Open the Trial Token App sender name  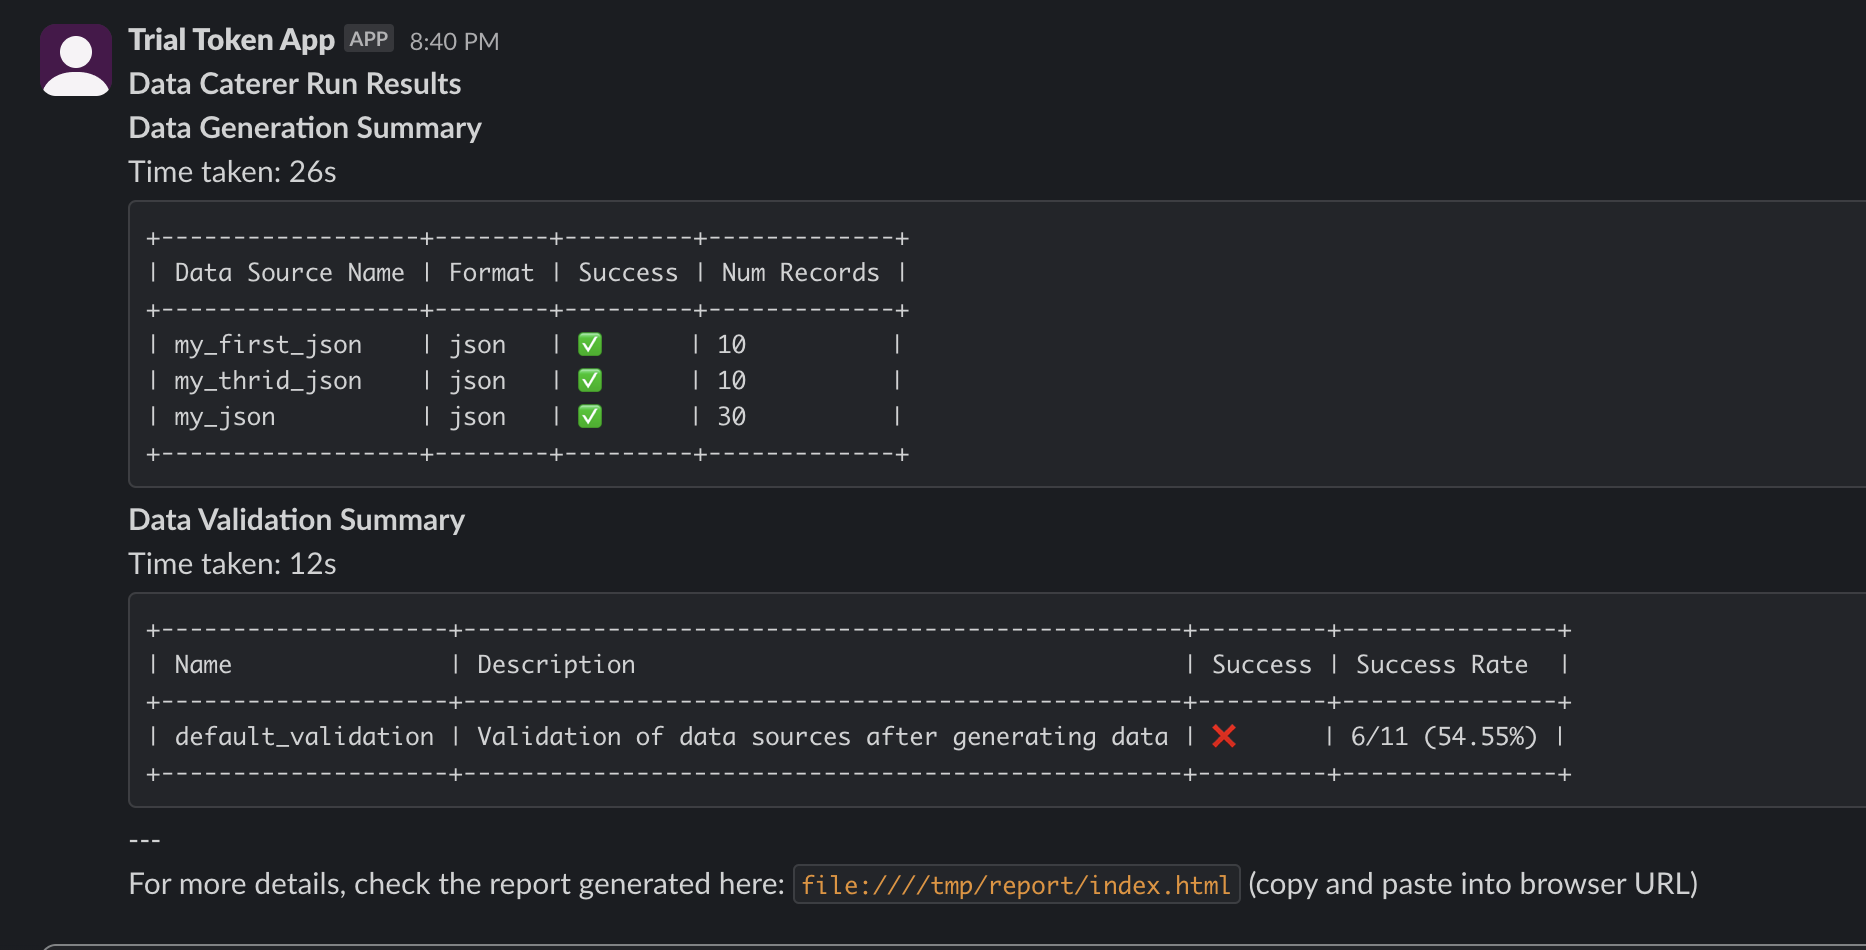coord(231,40)
